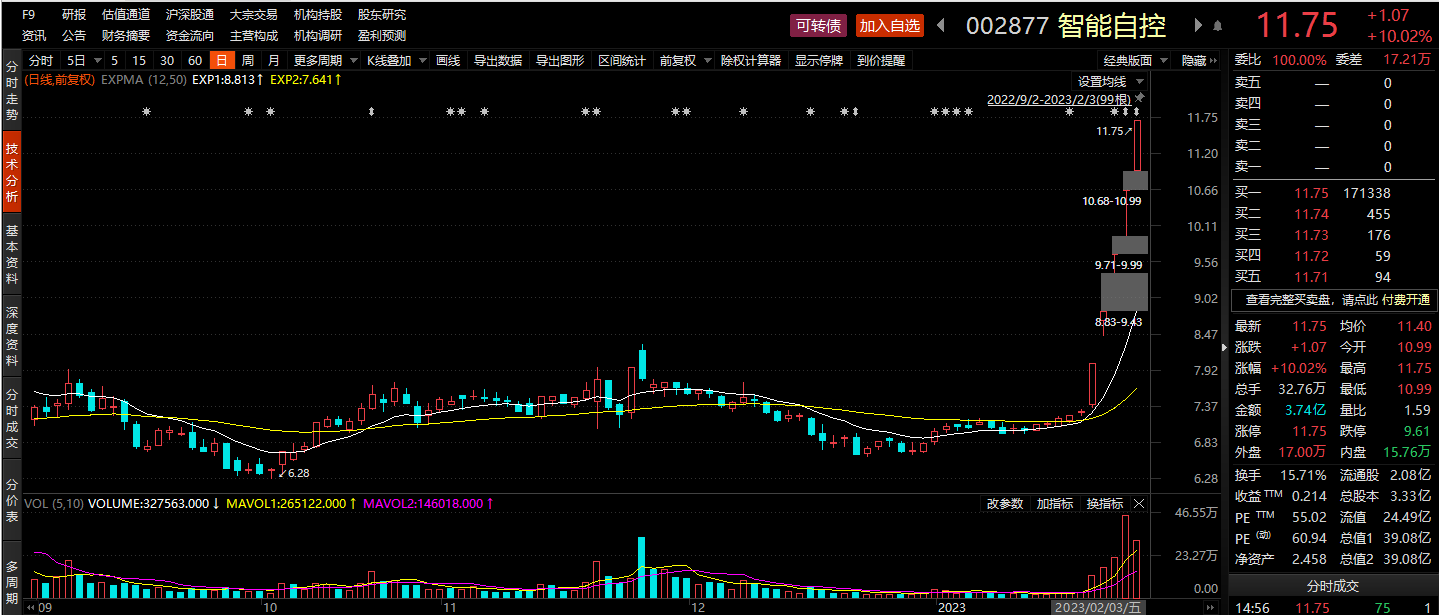Open 股东研究 menu item
The width and height of the screenshot is (1439, 615).
click(x=382, y=15)
